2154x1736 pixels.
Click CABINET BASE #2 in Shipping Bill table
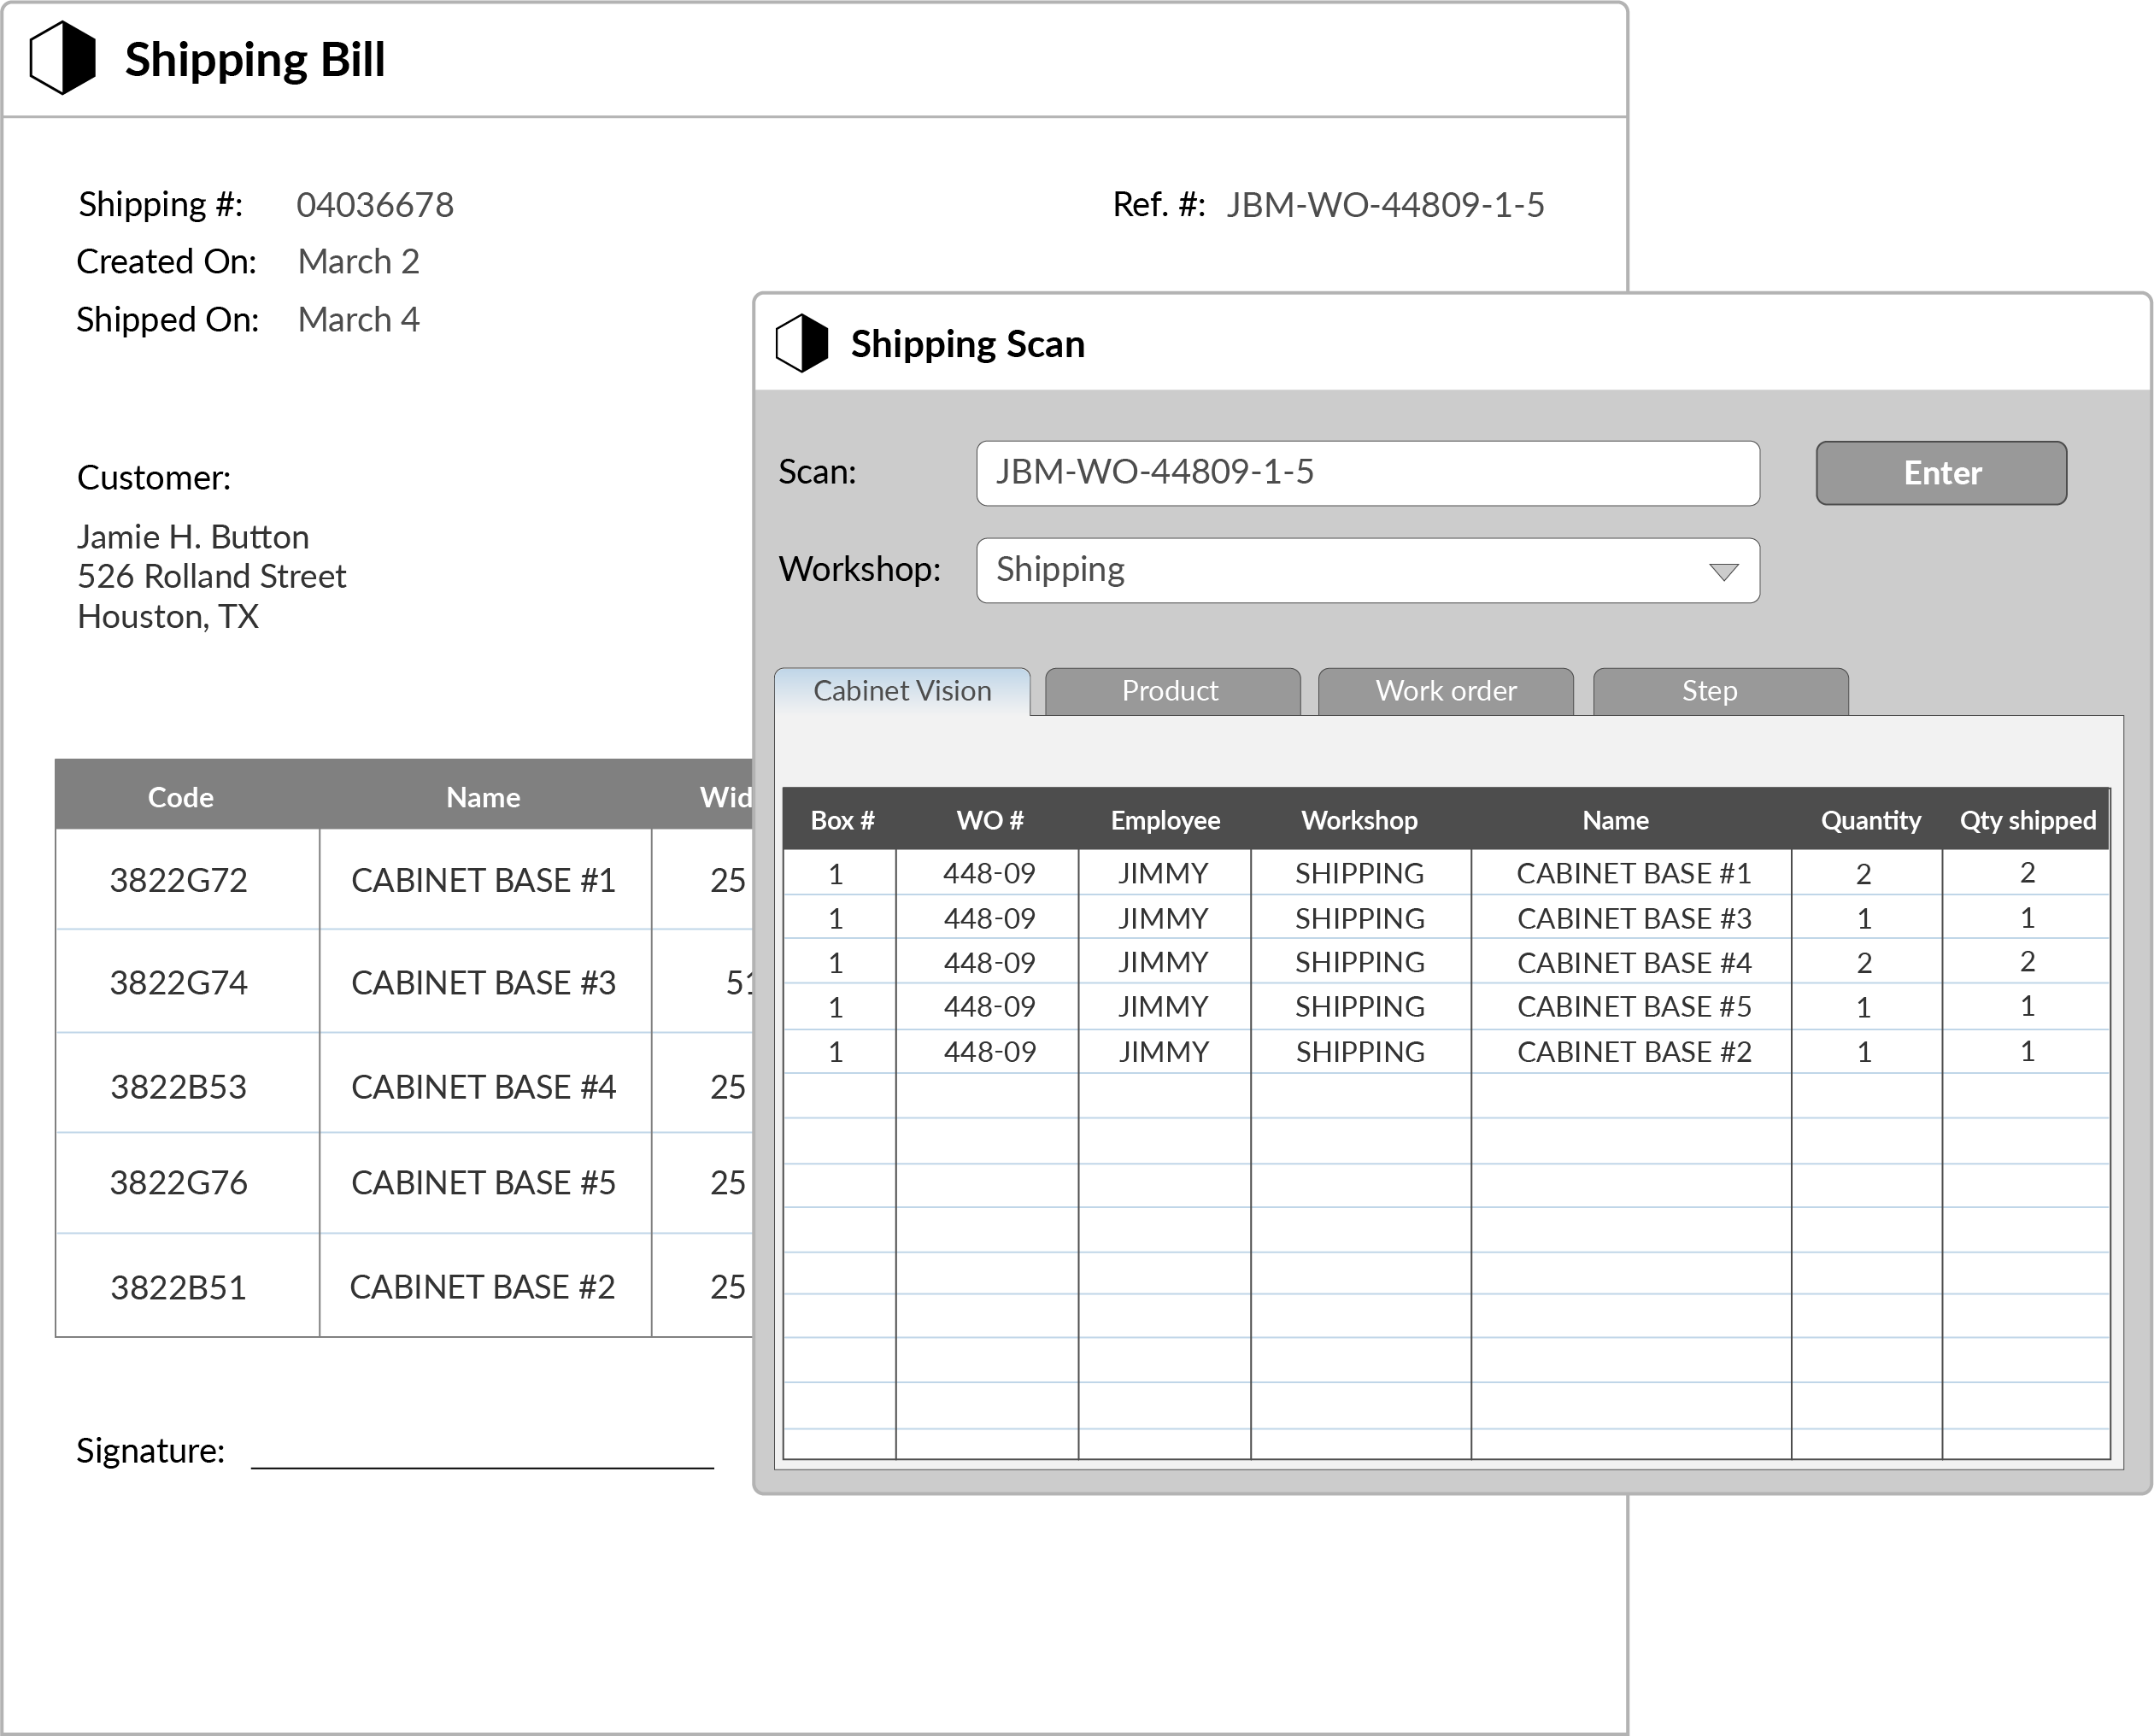point(482,1287)
